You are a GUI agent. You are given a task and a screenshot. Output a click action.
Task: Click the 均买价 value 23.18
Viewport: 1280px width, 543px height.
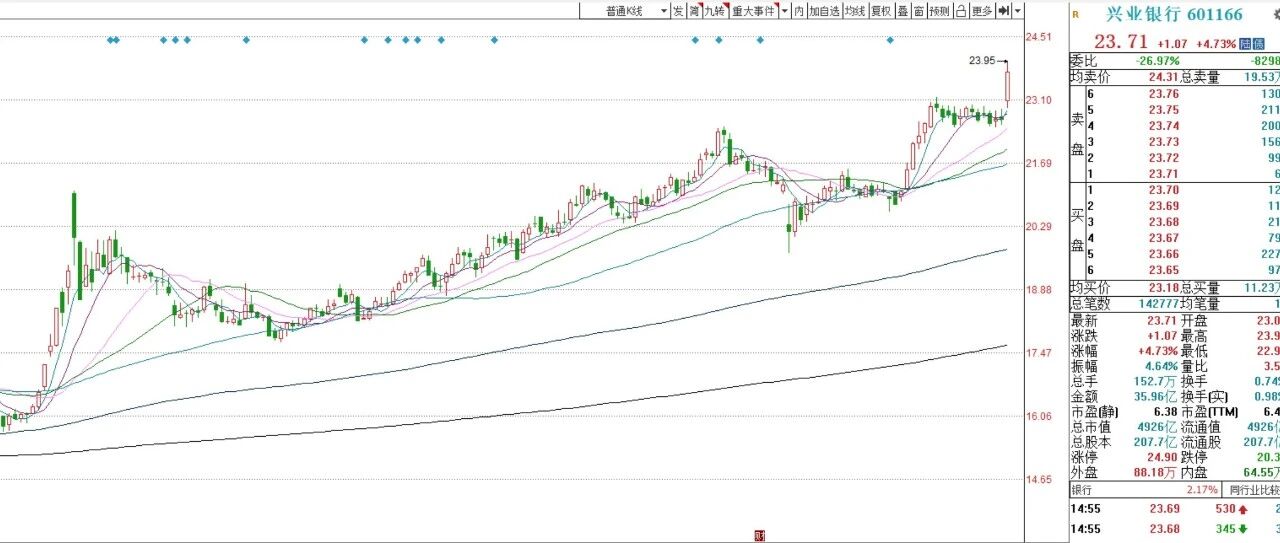(1164, 287)
